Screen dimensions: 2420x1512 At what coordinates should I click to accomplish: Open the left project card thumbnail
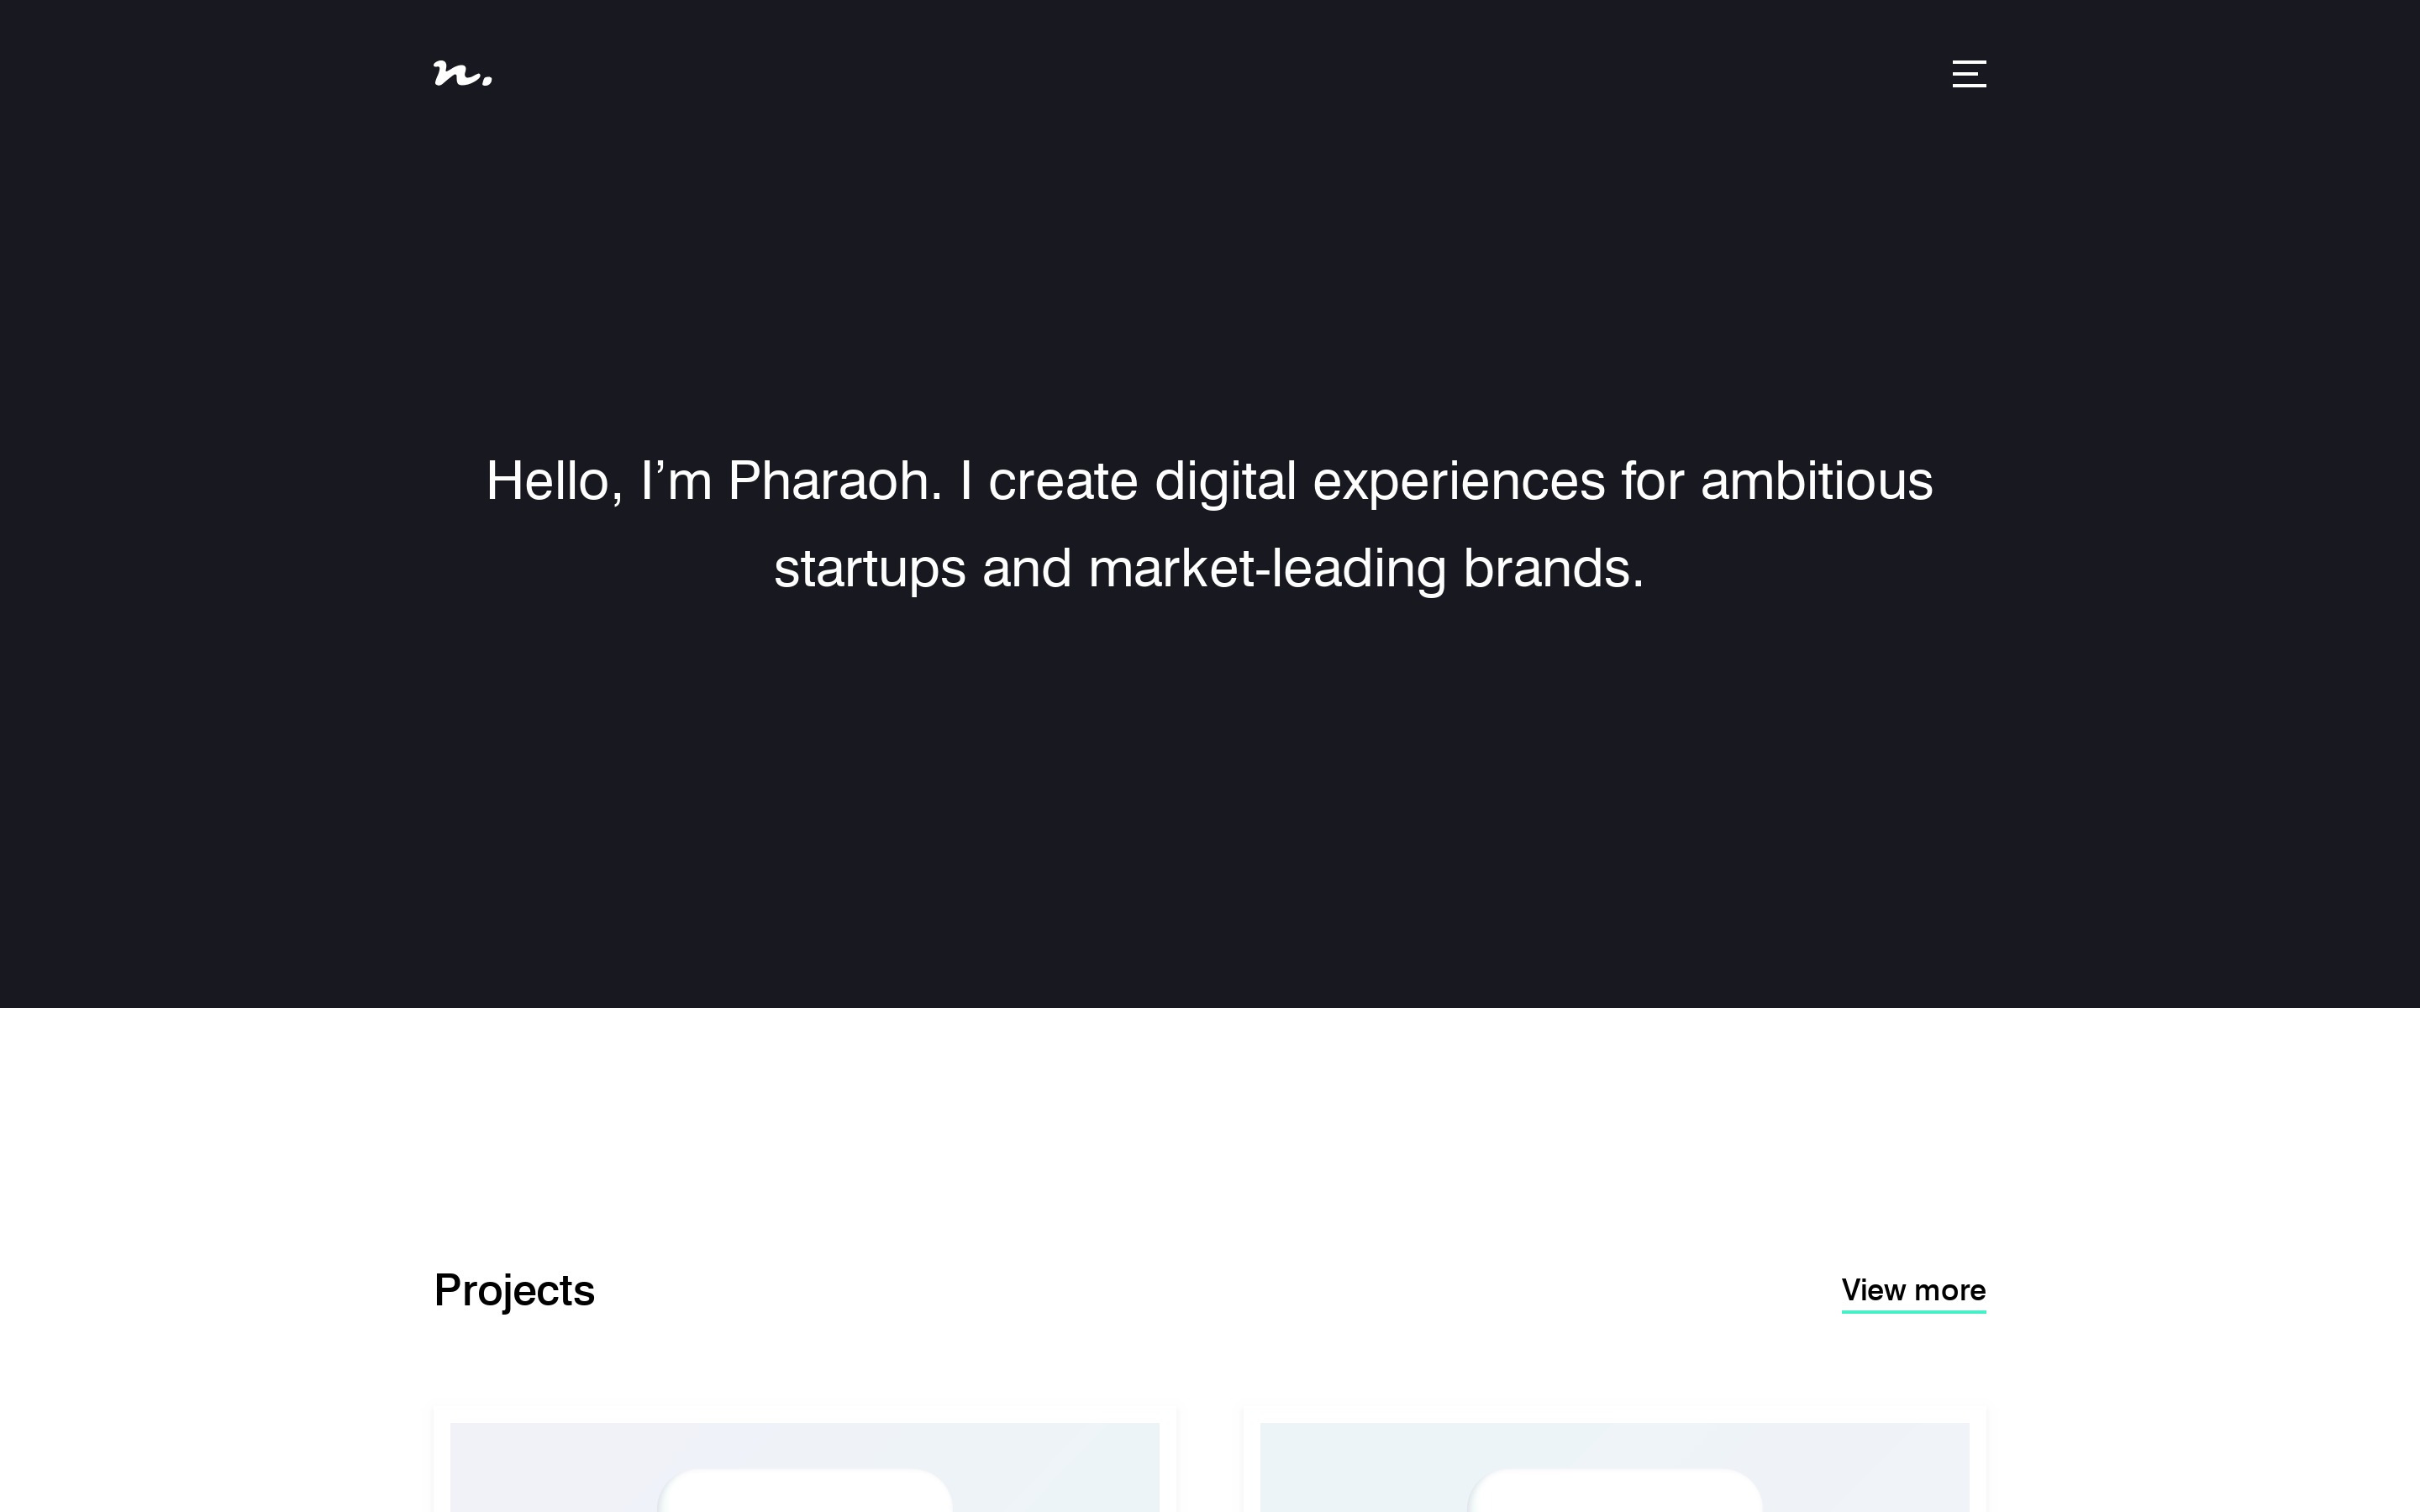click(804, 1467)
